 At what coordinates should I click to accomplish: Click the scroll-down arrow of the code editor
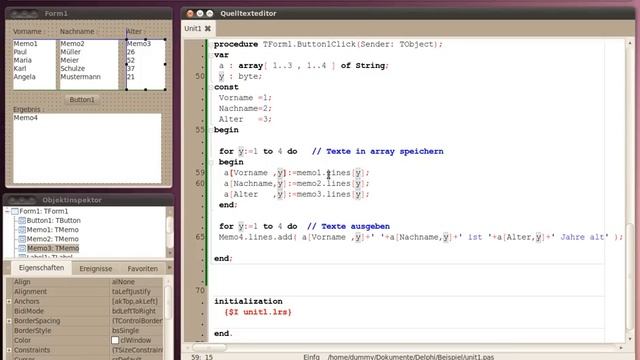[x=630, y=339]
